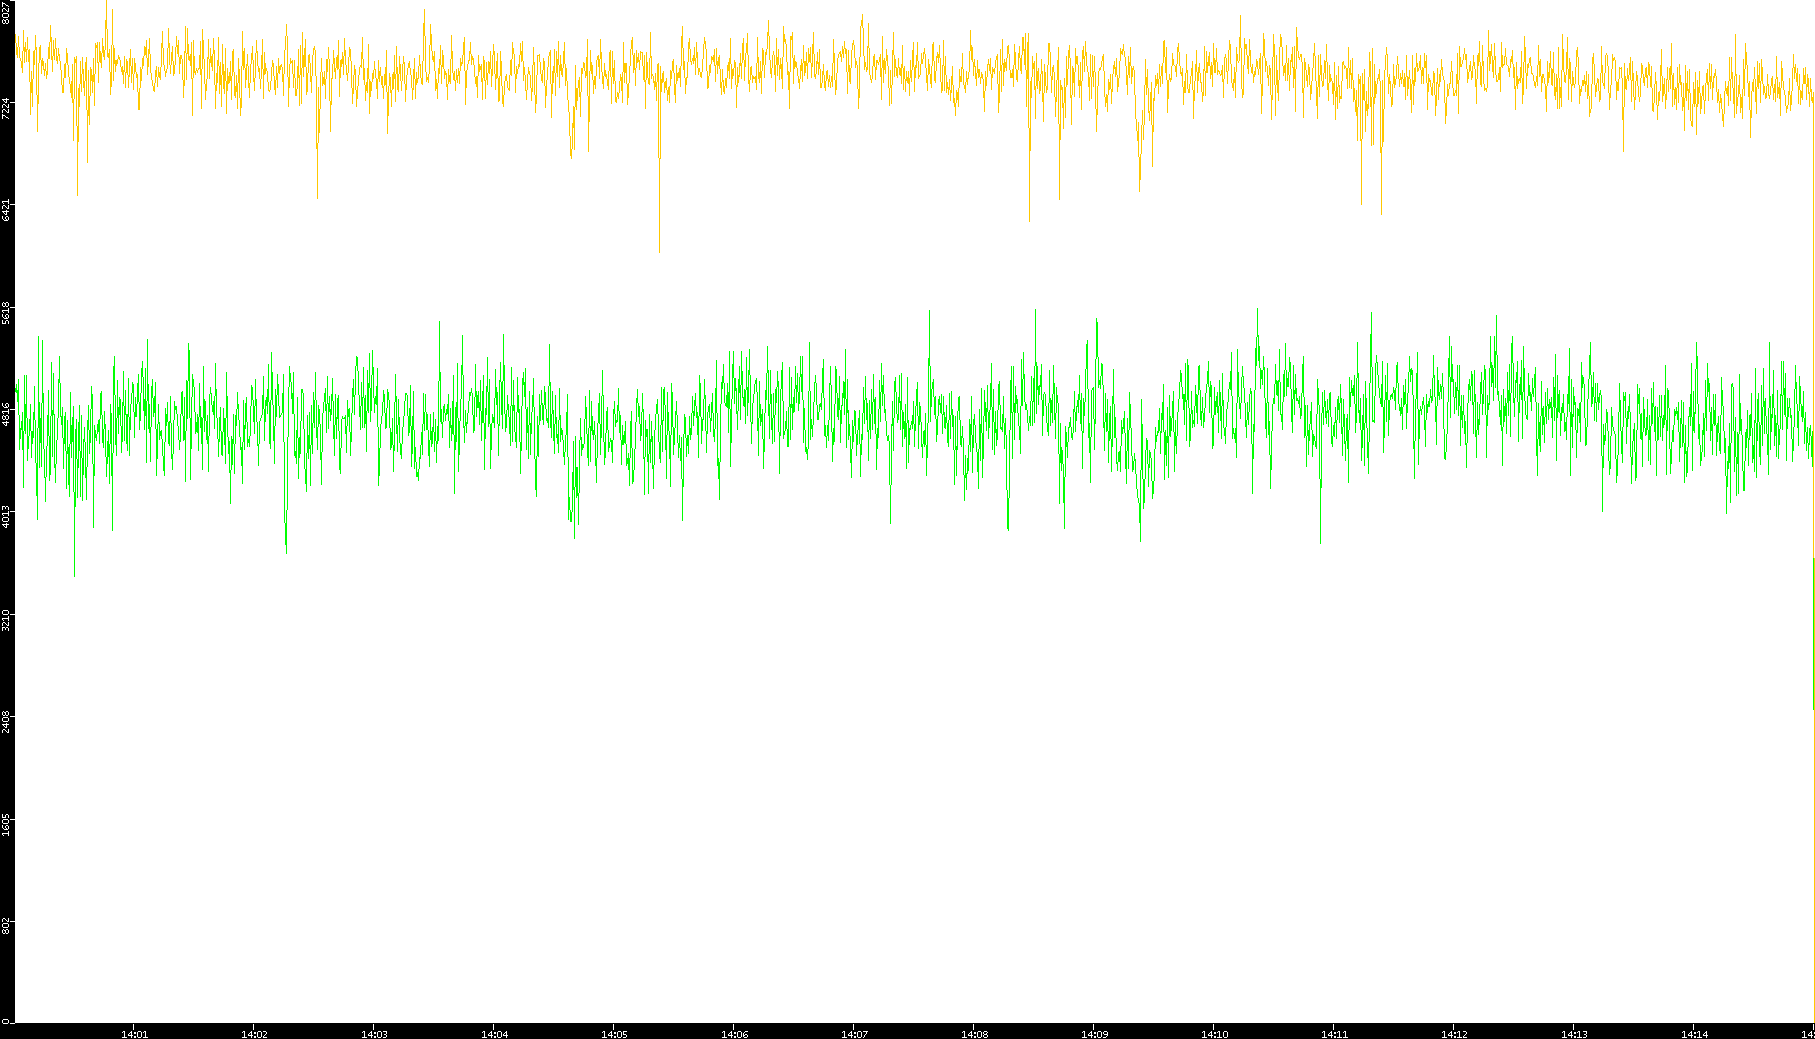This screenshot has height=1039, width=1815.
Task: Click the 14:01 time axis label
Action: 134,1034
